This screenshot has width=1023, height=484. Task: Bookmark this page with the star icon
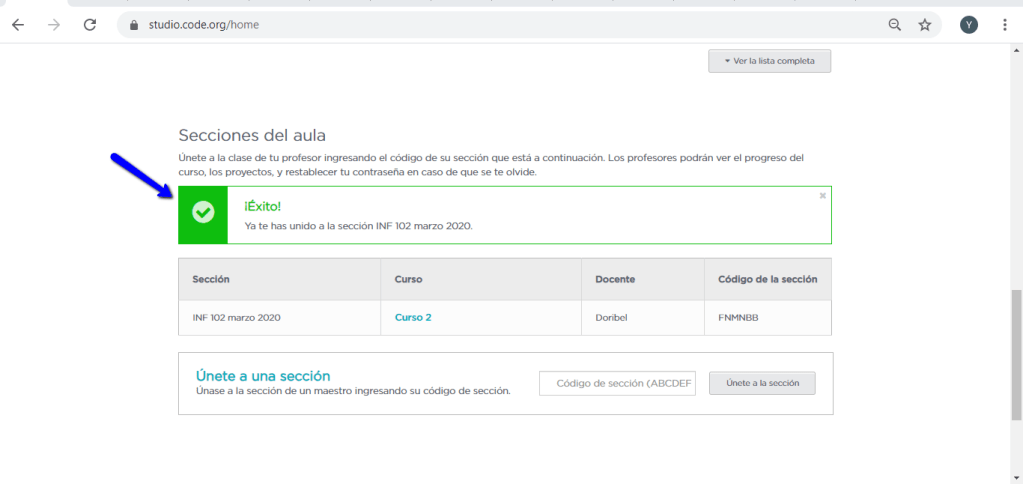point(925,25)
